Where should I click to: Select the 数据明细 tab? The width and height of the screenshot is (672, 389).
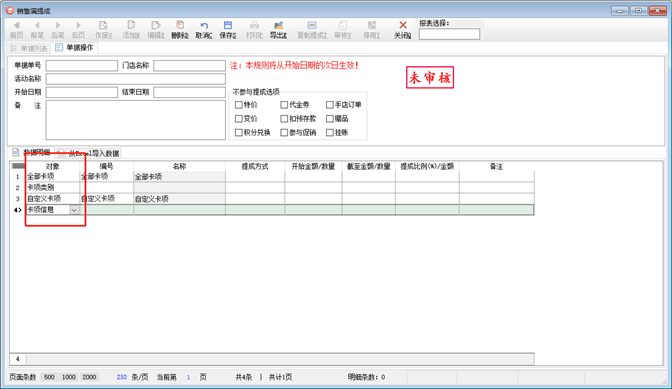32,153
